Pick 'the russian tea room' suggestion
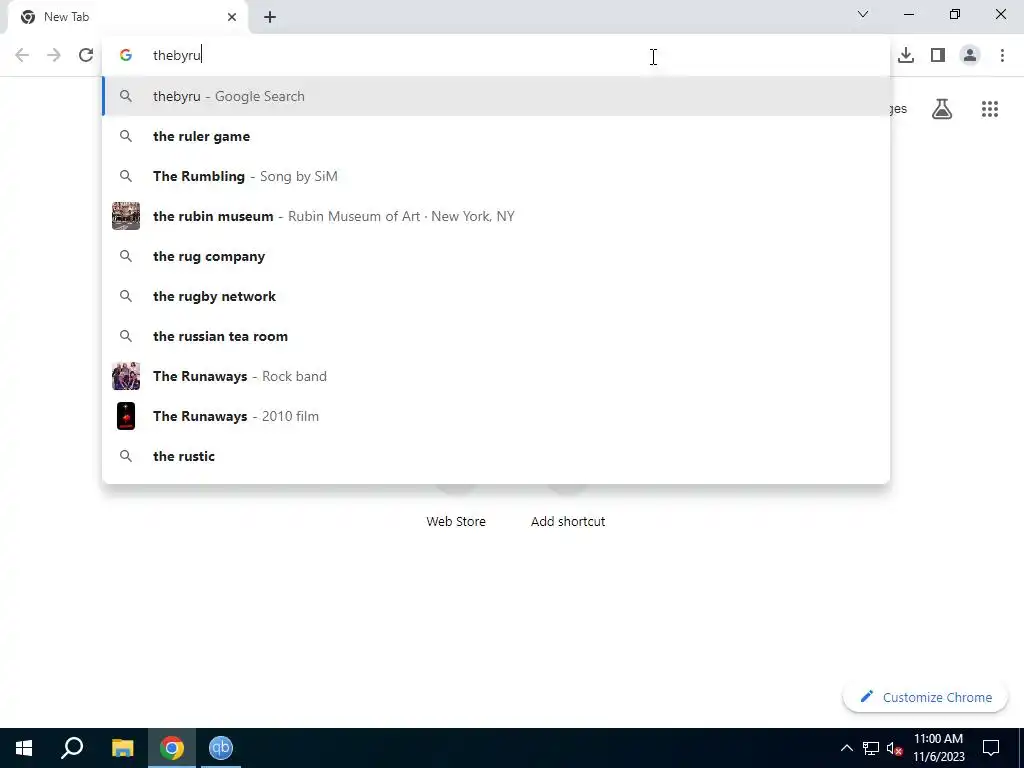Screen dimensions: 1024x768 click(x=496, y=336)
